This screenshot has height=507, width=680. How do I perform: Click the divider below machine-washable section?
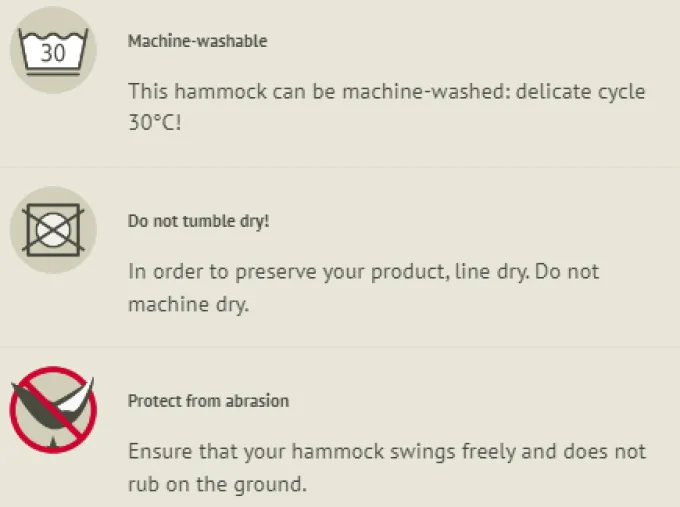click(x=340, y=167)
